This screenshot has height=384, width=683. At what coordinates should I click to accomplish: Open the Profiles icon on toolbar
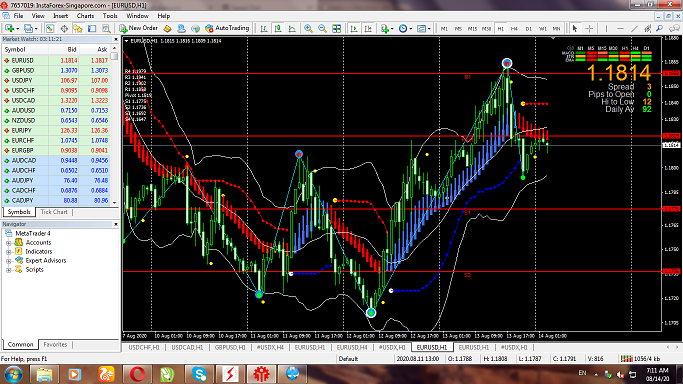(28, 28)
